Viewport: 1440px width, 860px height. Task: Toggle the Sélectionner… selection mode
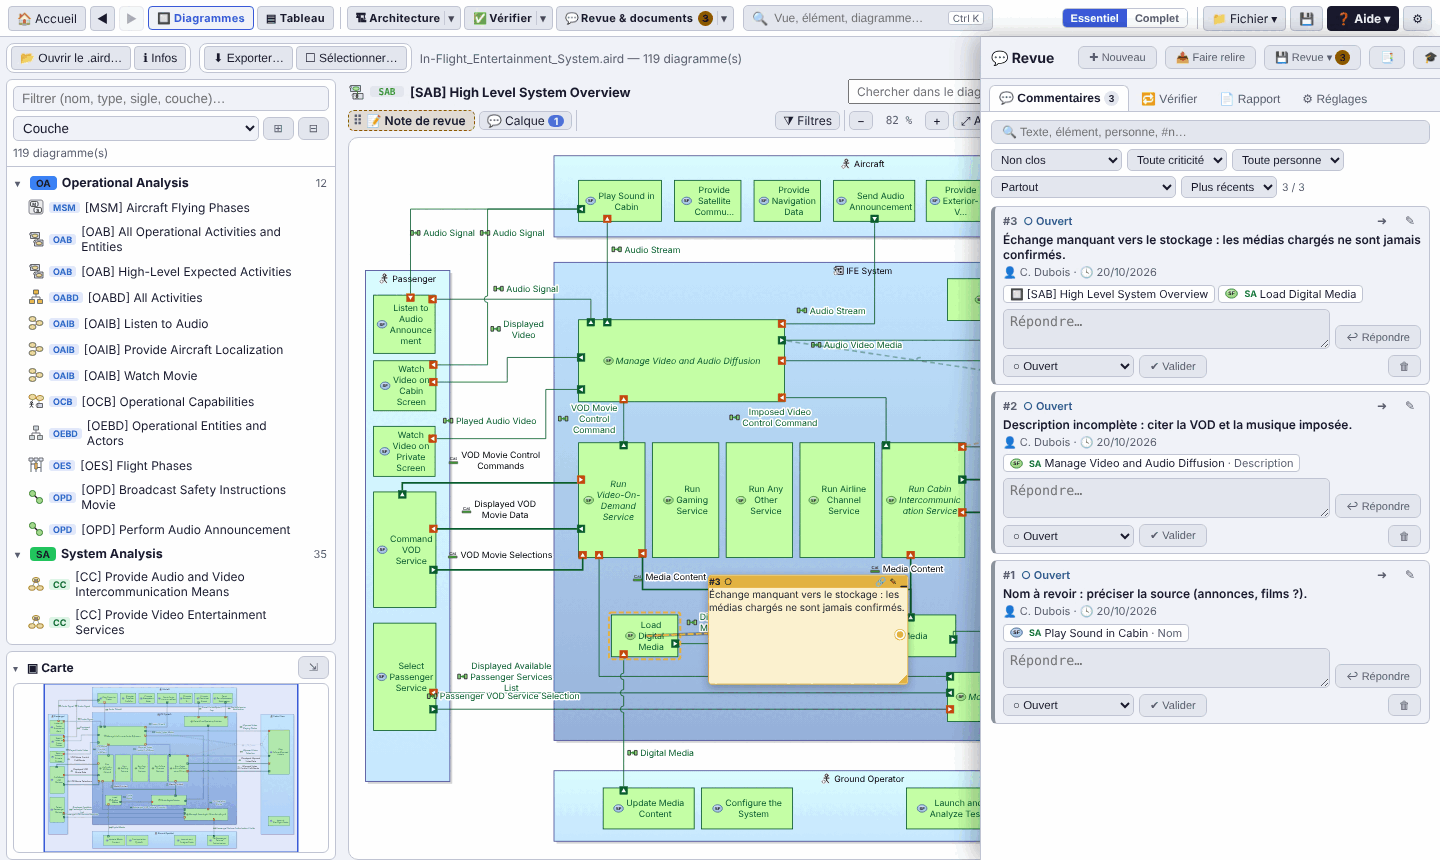tap(352, 58)
